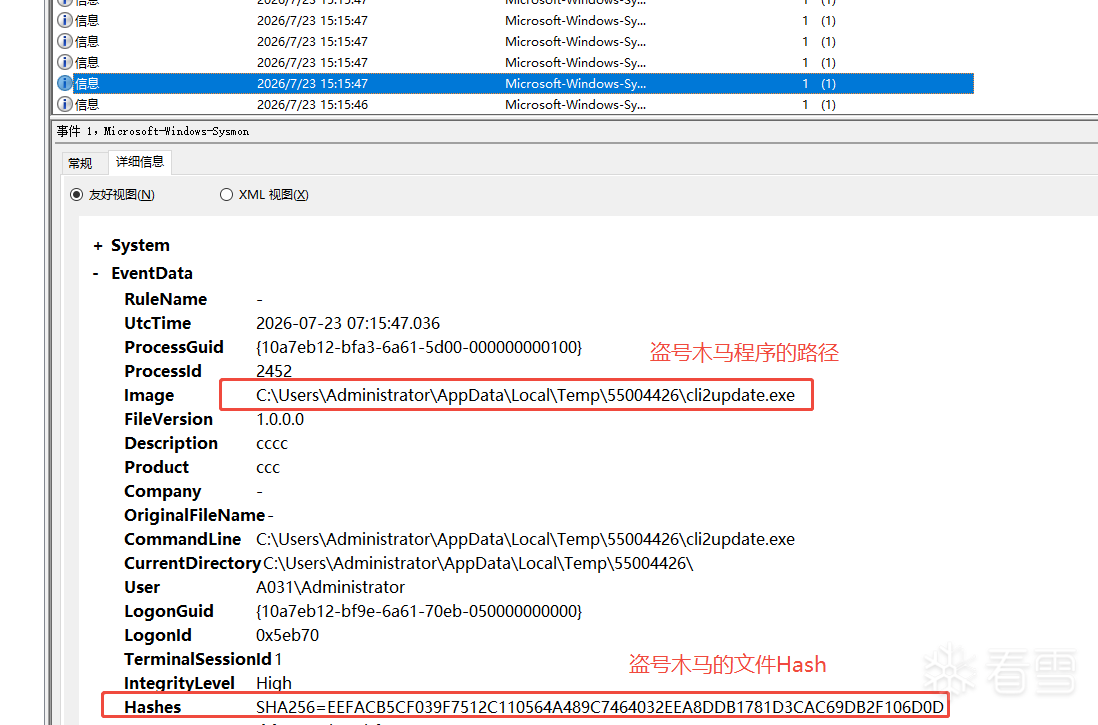Click the highlighted event's 2026/7/23 15:15:47 timestamp

tap(312, 83)
